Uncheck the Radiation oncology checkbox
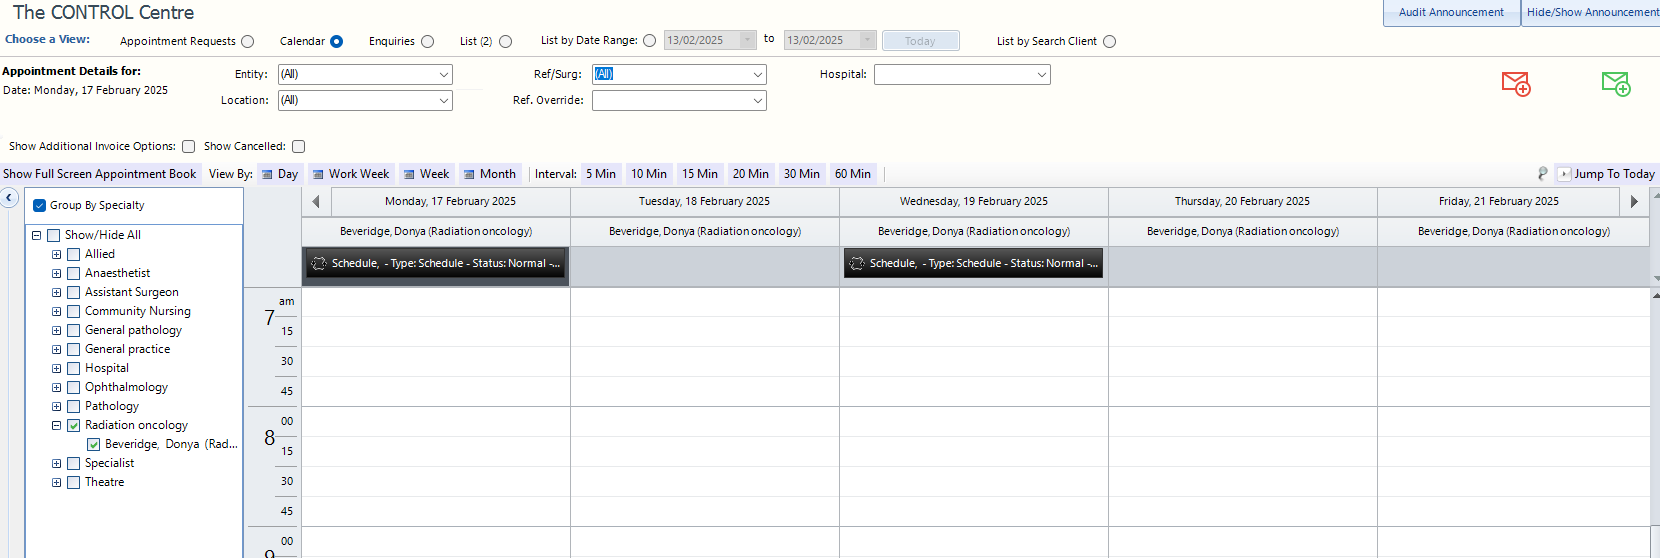 tap(73, 426)
